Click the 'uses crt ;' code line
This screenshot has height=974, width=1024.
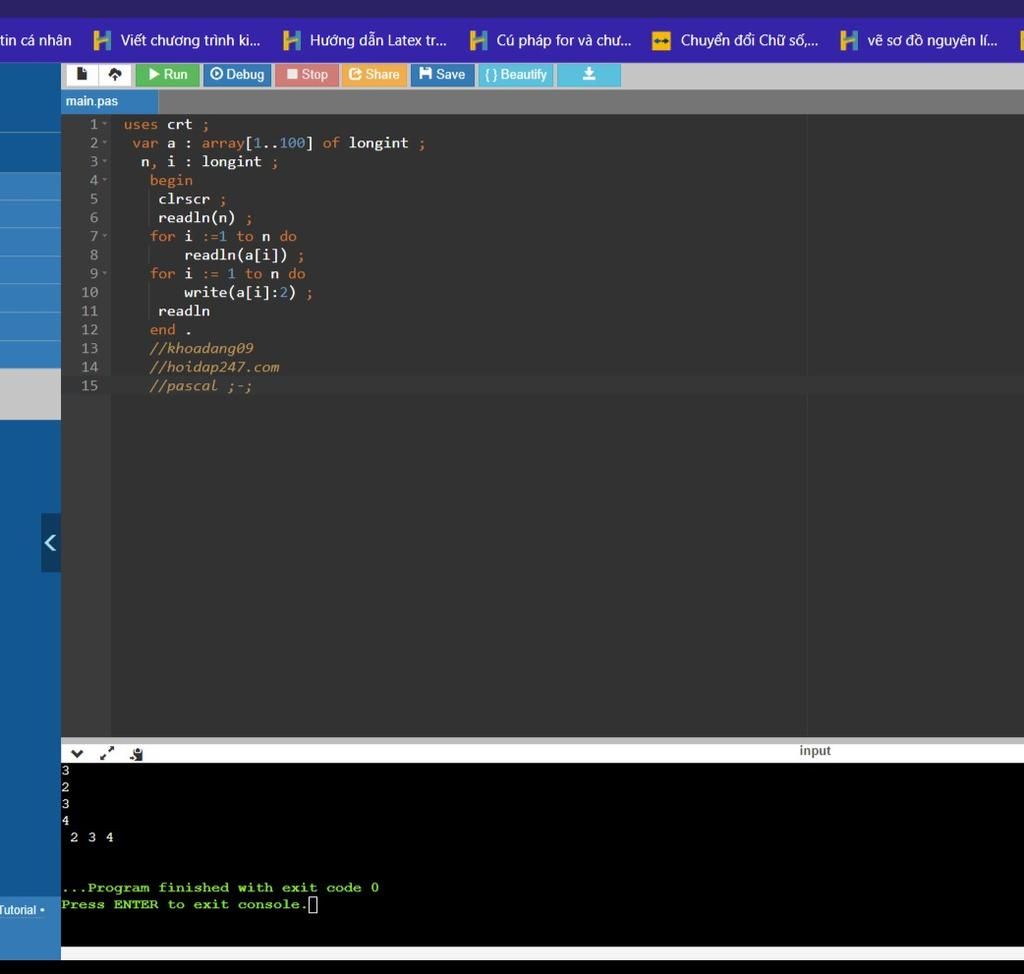[x=167, y=124]
